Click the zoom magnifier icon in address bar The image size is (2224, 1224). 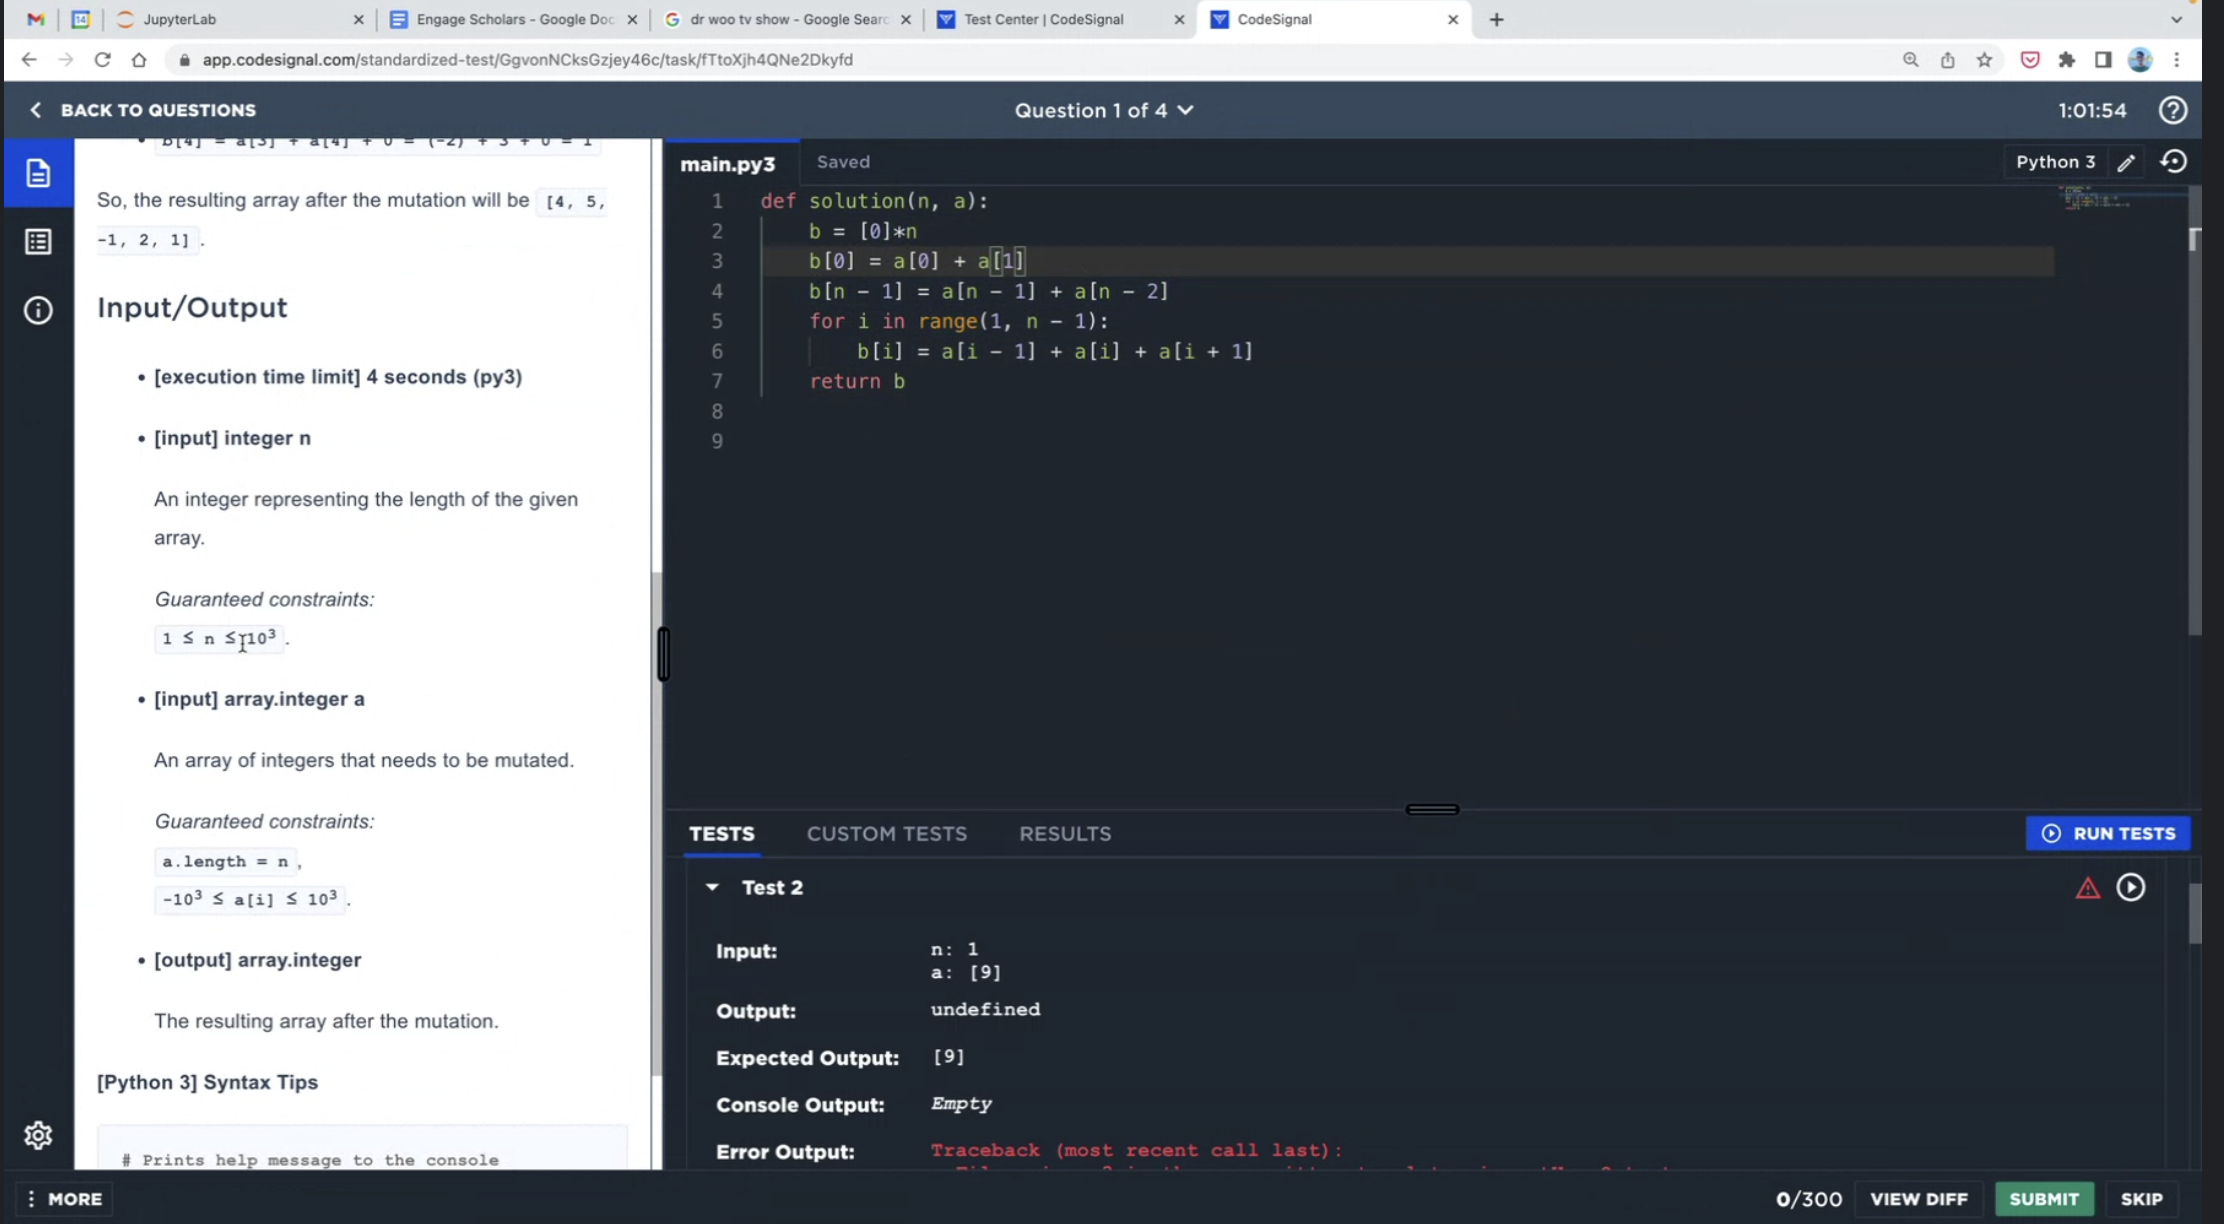click(1911, 60)
